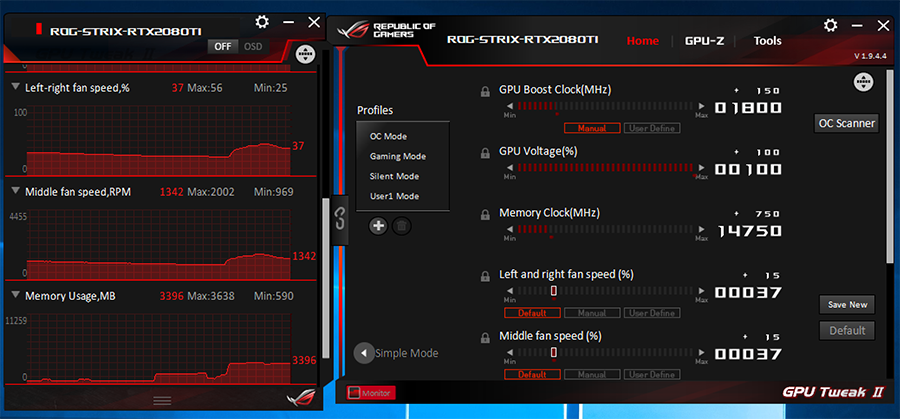
Task: Click the lock icon beside Memory Clock
Action: tap(485, 214)
